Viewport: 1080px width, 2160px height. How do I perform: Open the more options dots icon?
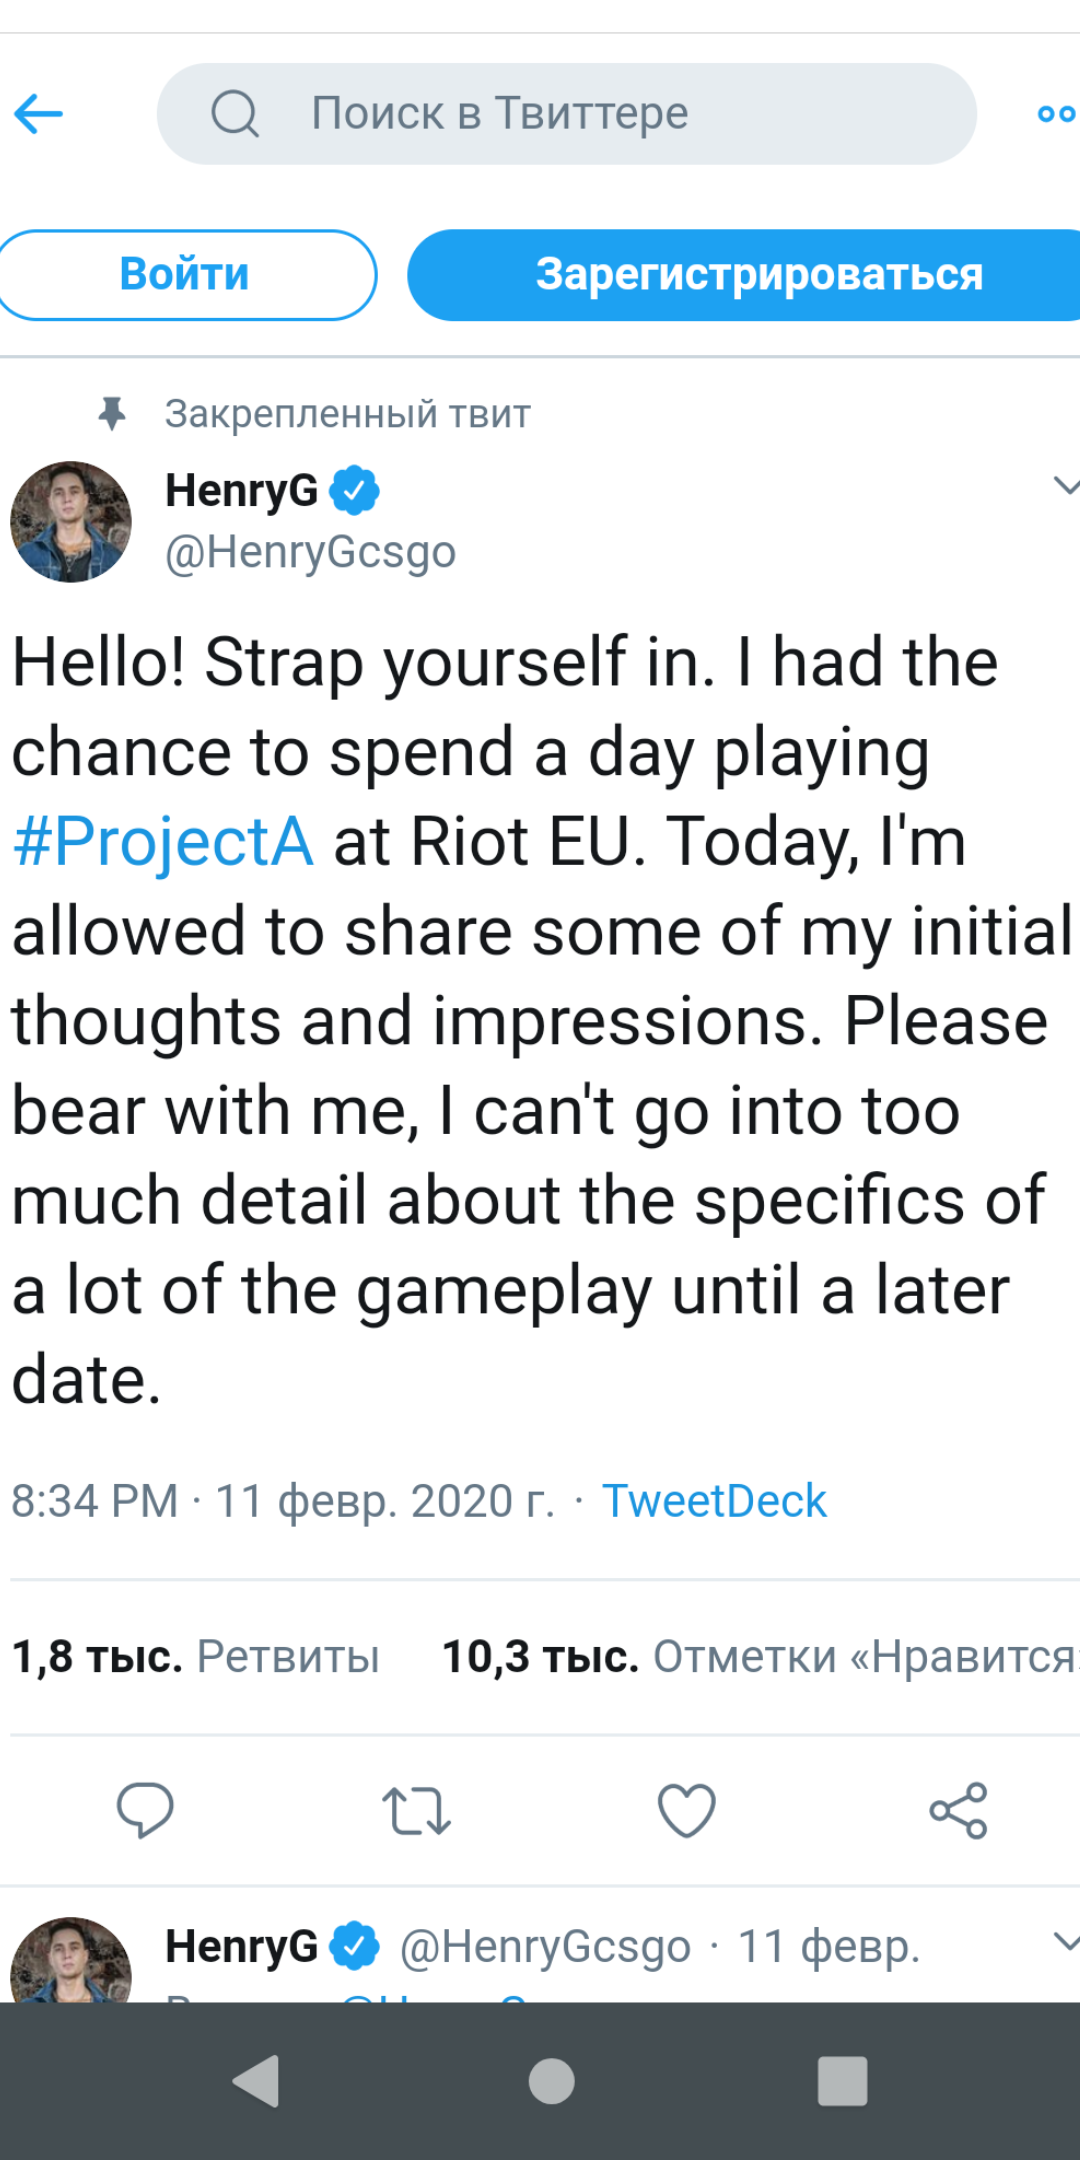tap(1056, 114)
